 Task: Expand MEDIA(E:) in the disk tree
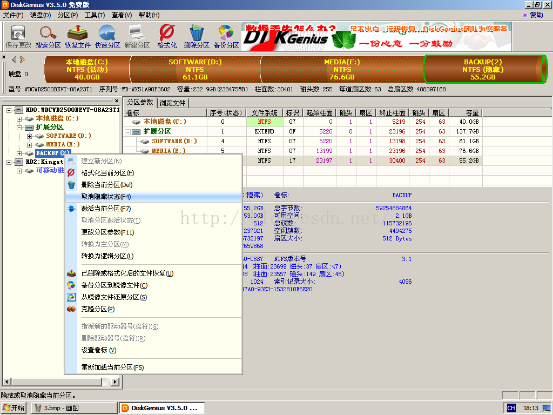pyautogui.click(x=30, y=145)
